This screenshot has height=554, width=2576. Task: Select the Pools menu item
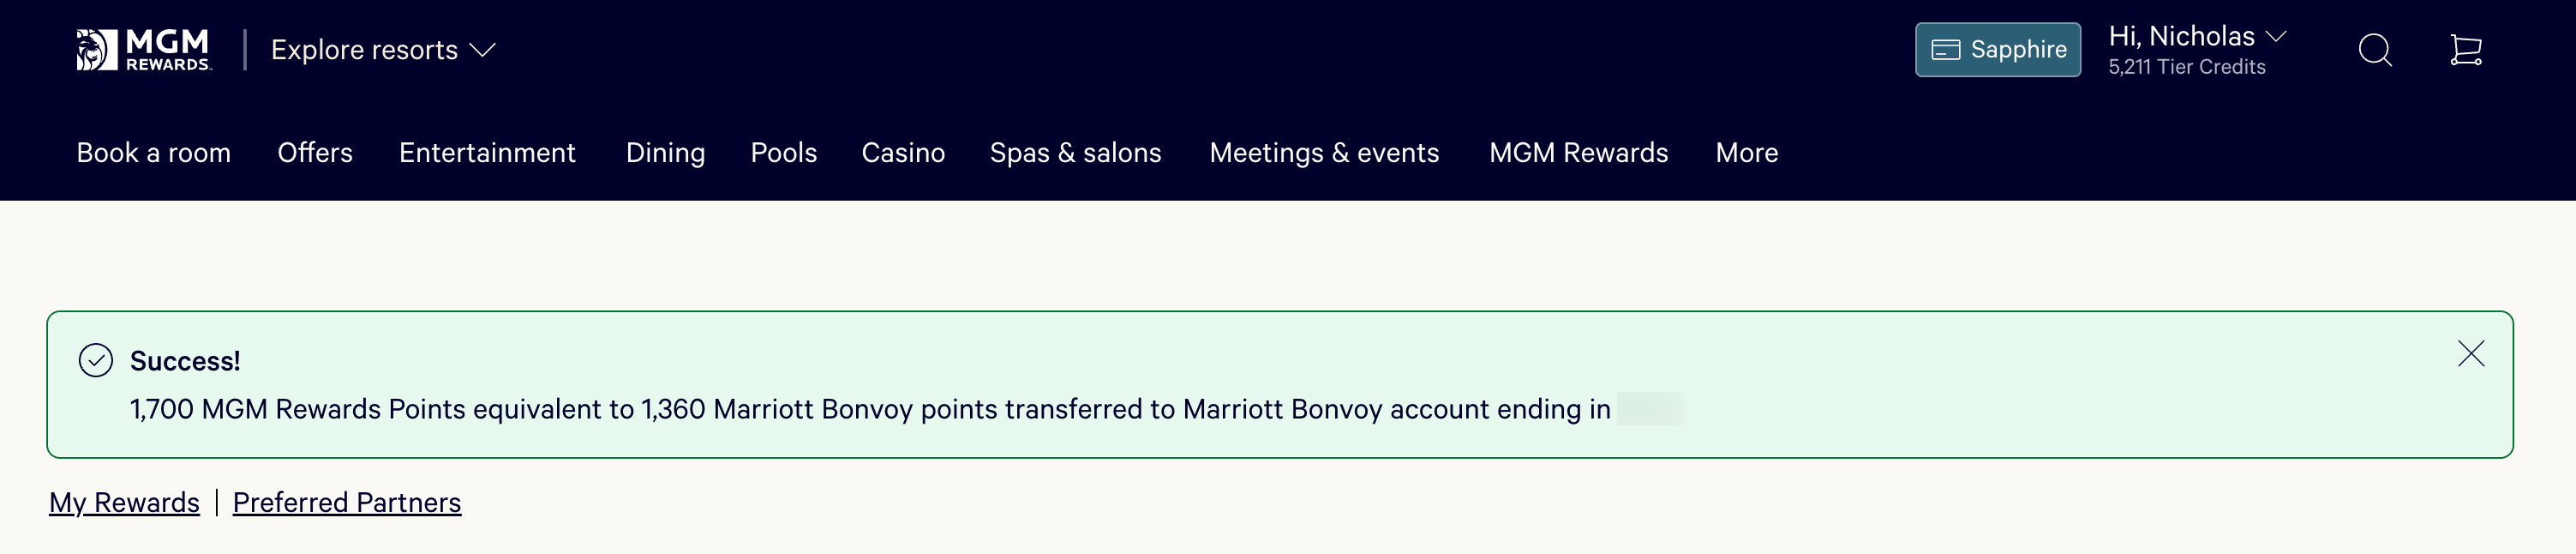783,153
